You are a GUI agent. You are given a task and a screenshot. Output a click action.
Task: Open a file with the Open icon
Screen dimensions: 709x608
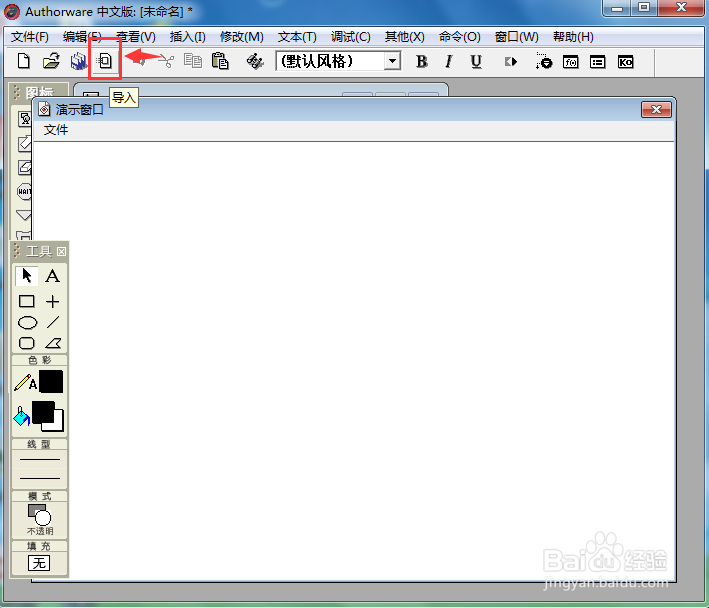51,61
